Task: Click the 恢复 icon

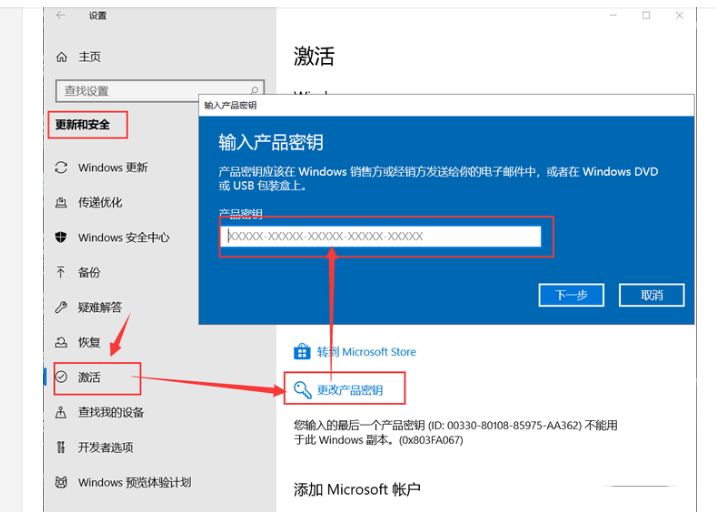Action: [61, 342]
